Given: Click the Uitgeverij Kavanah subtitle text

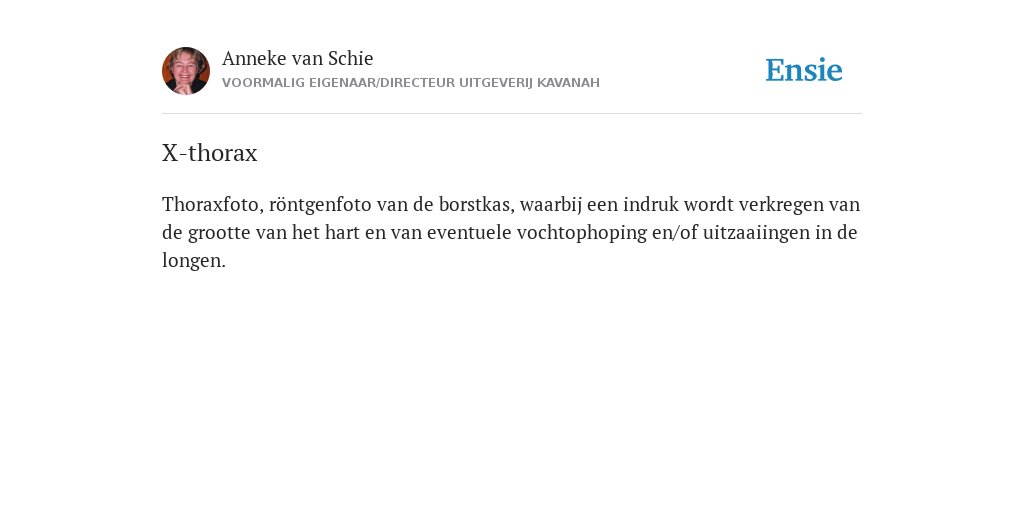Looking at the screenshot, I should (529, 83).
